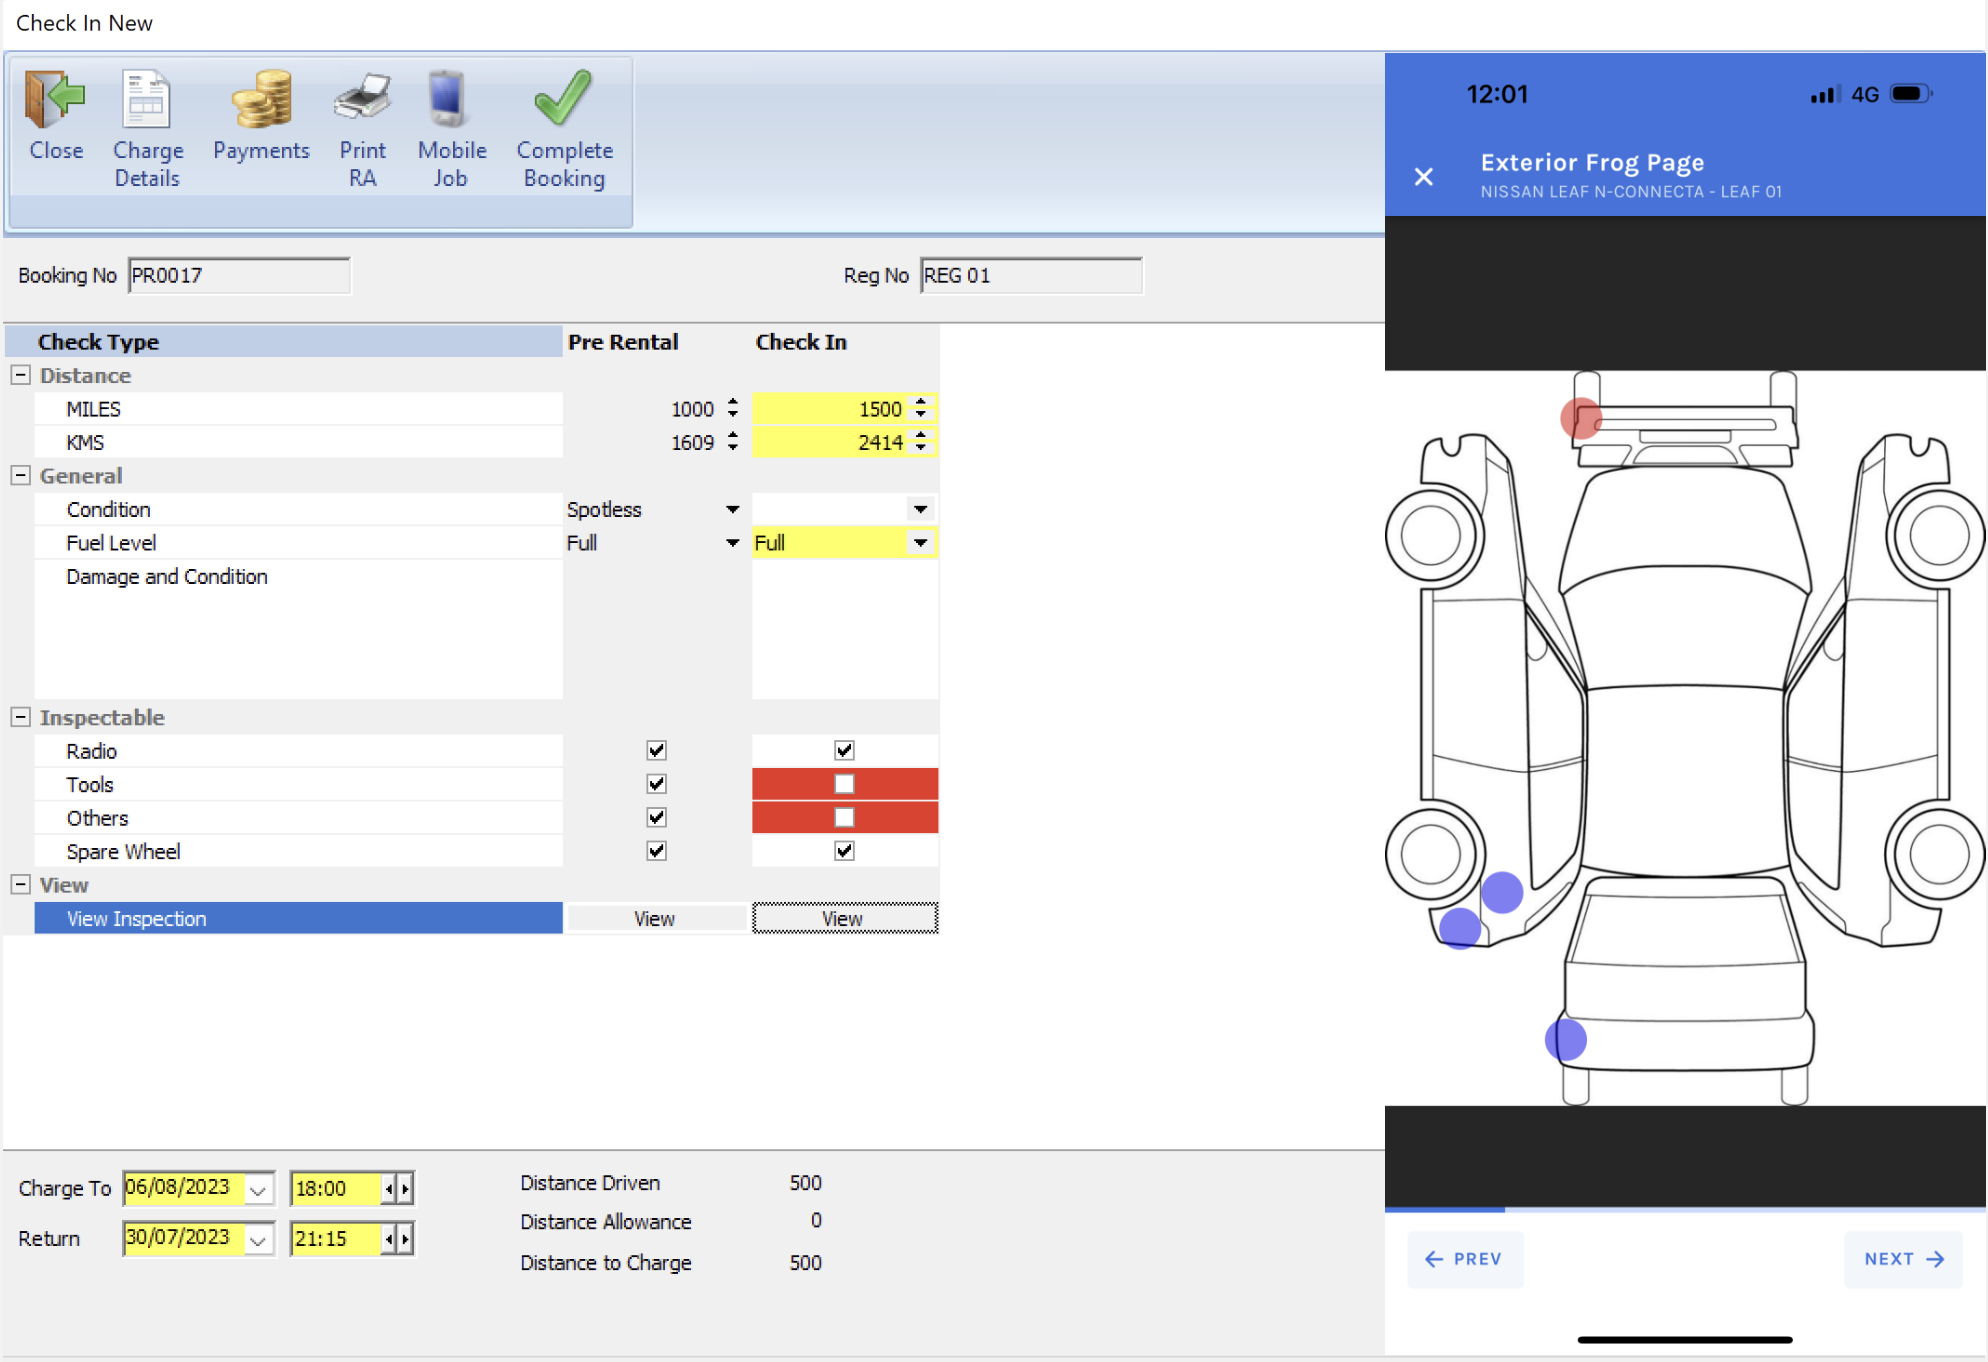Tick the Tools Check In checkbox

(844, 784)
